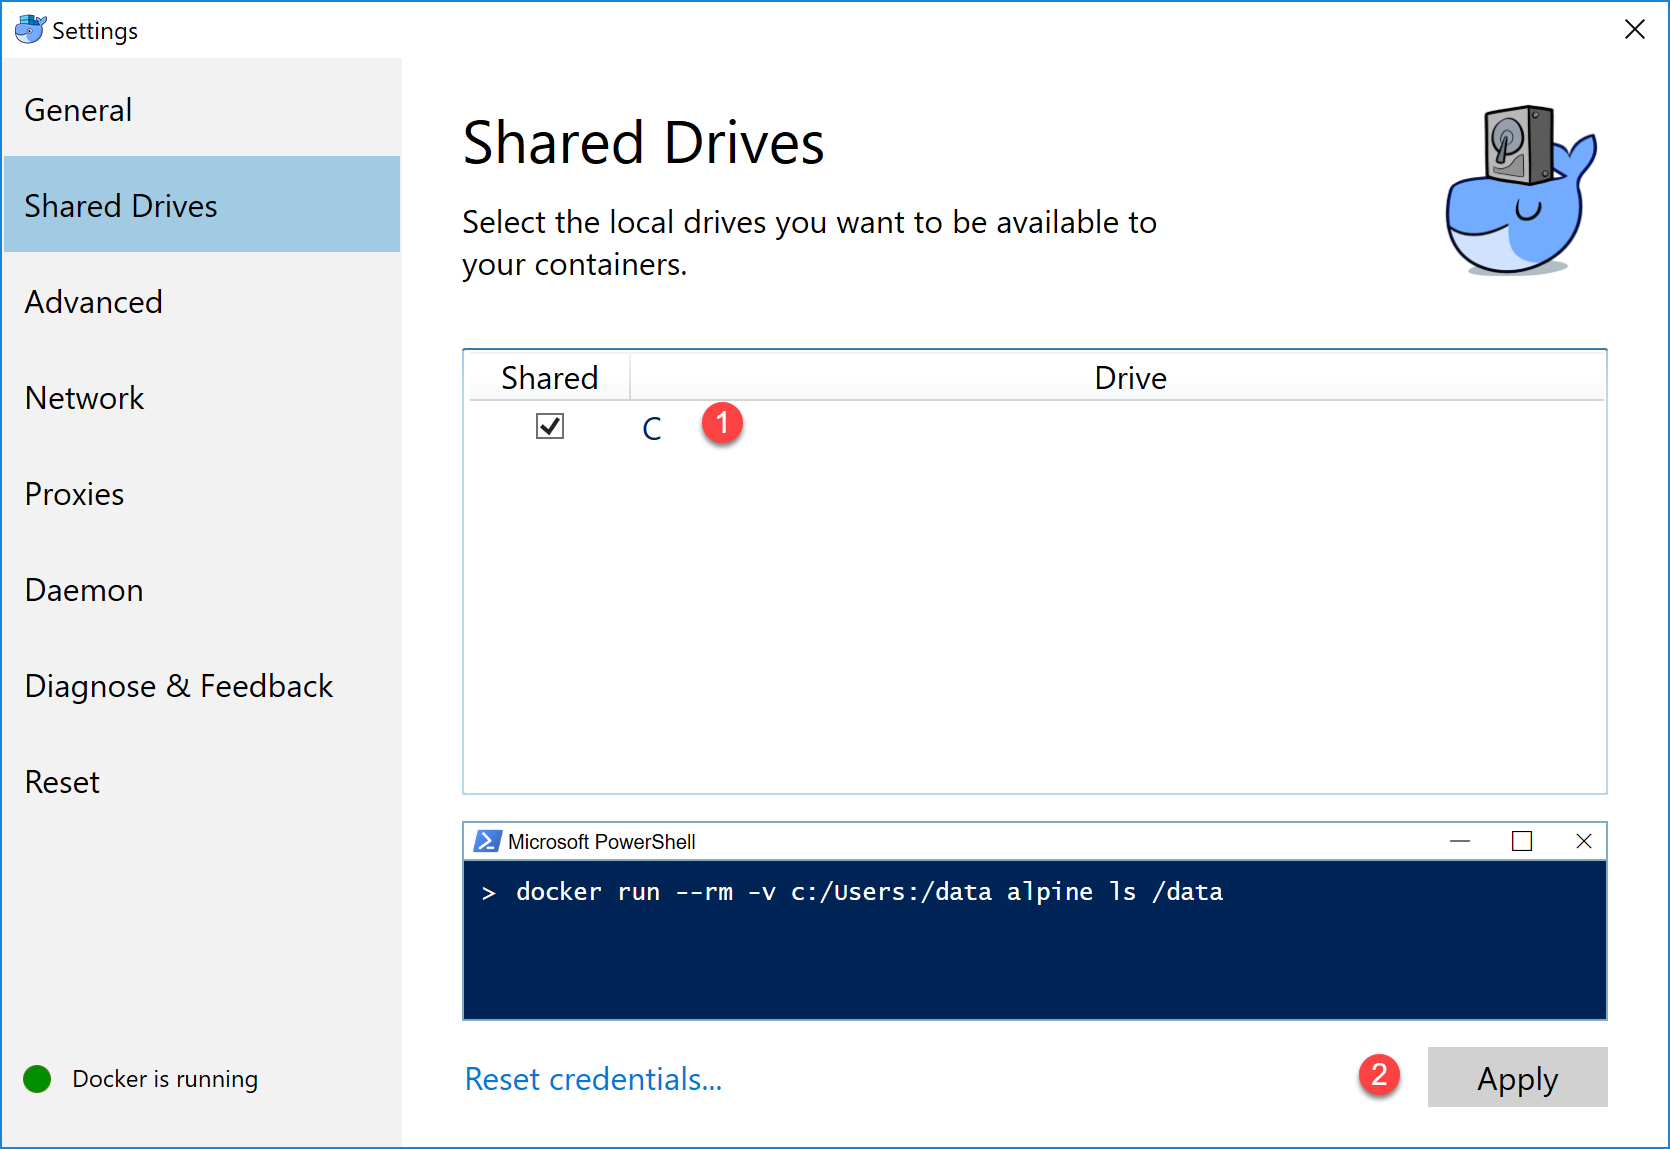
Task: Click the Shared column header
Action: click(549, 377)
